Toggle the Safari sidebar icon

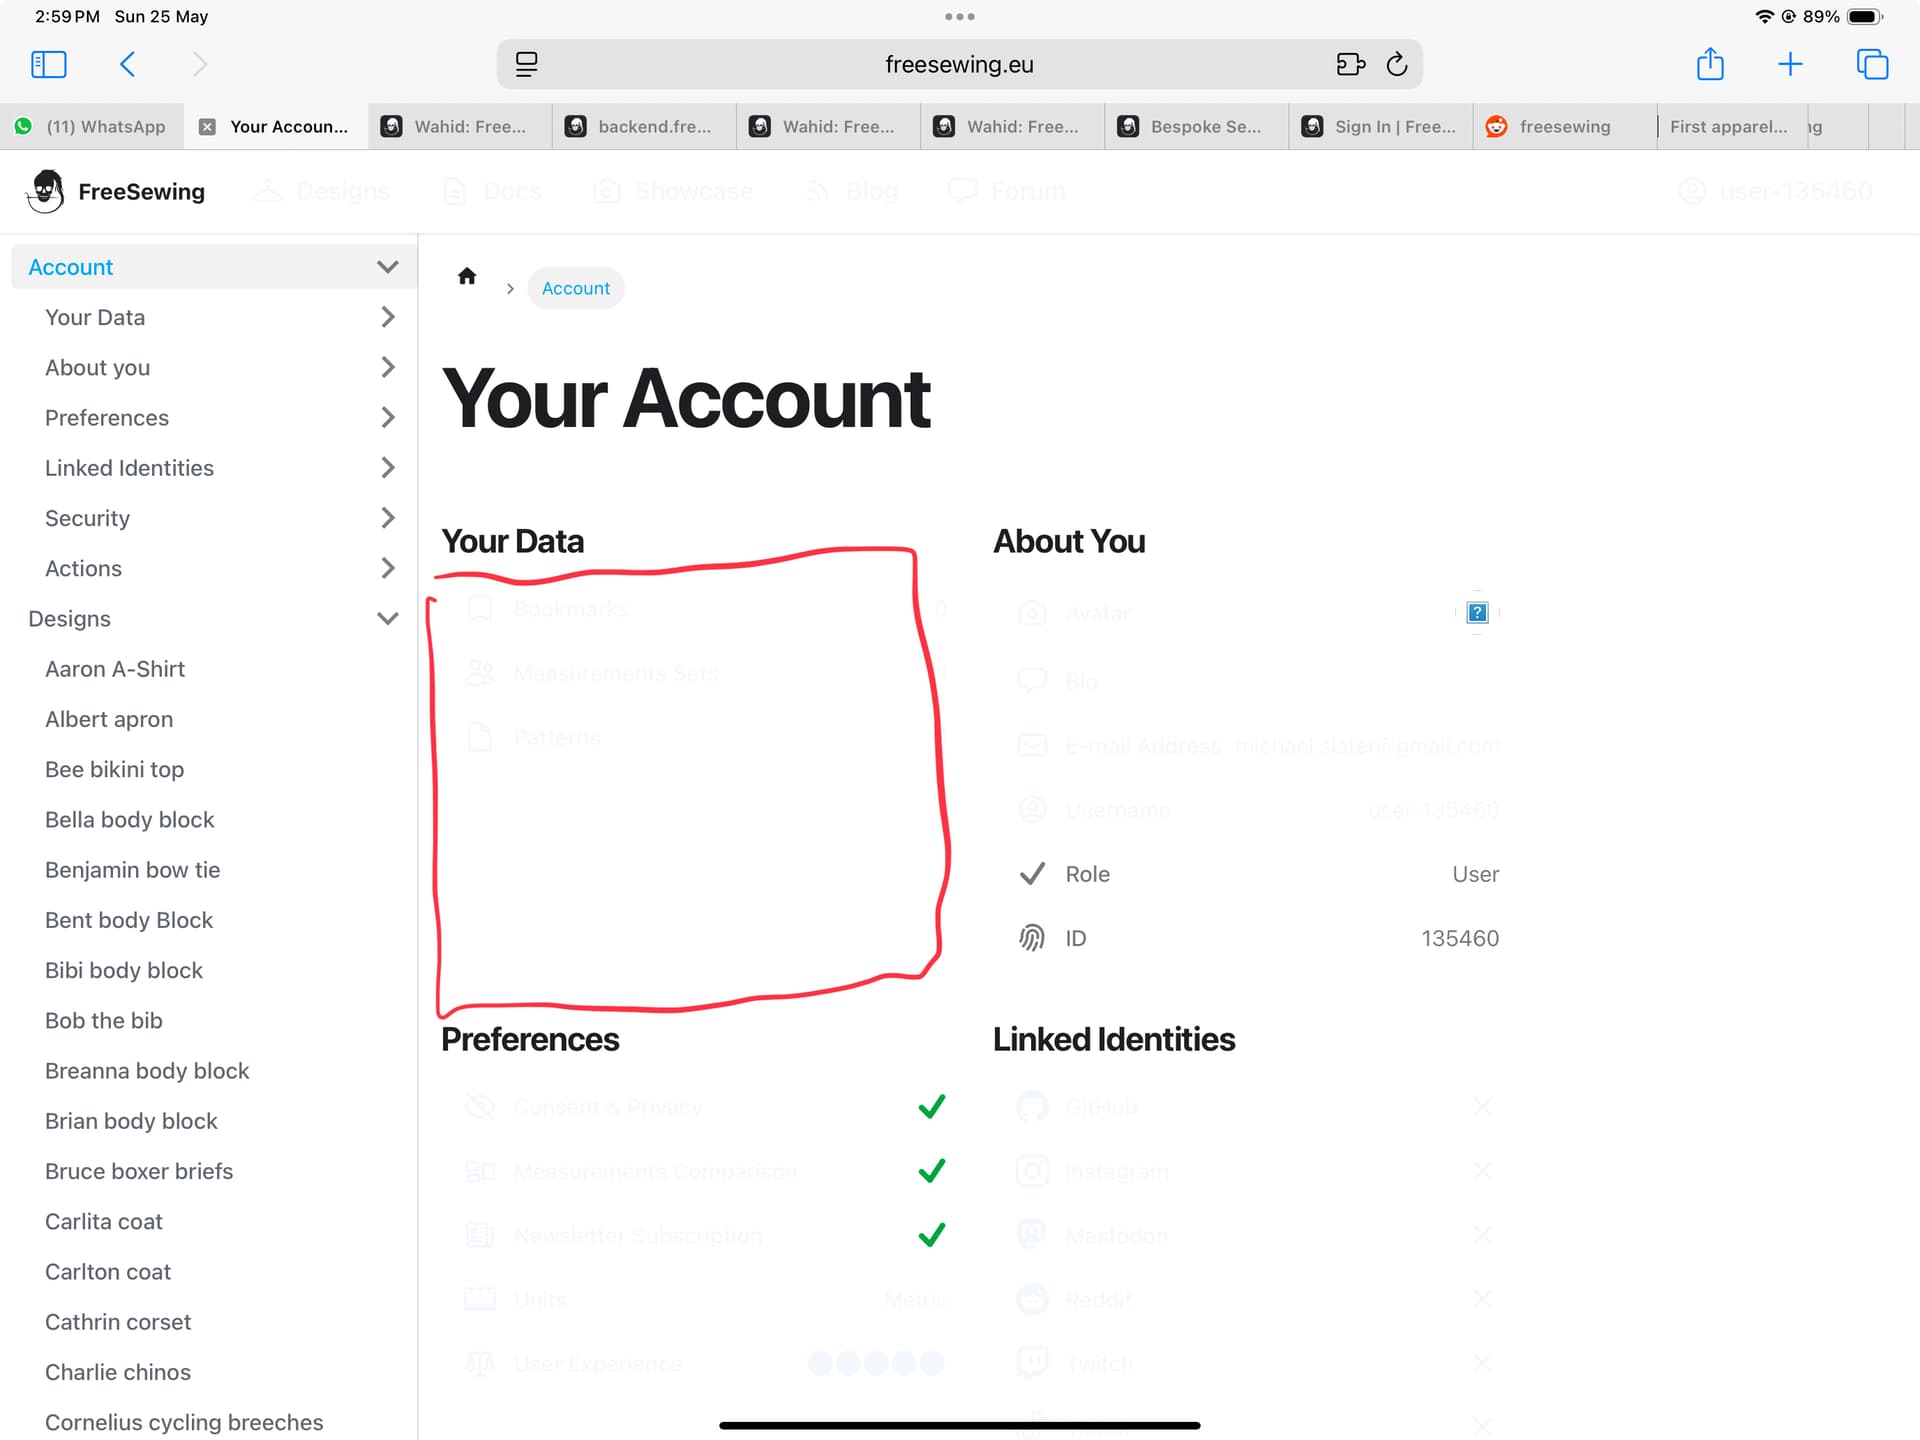(48, 65)
